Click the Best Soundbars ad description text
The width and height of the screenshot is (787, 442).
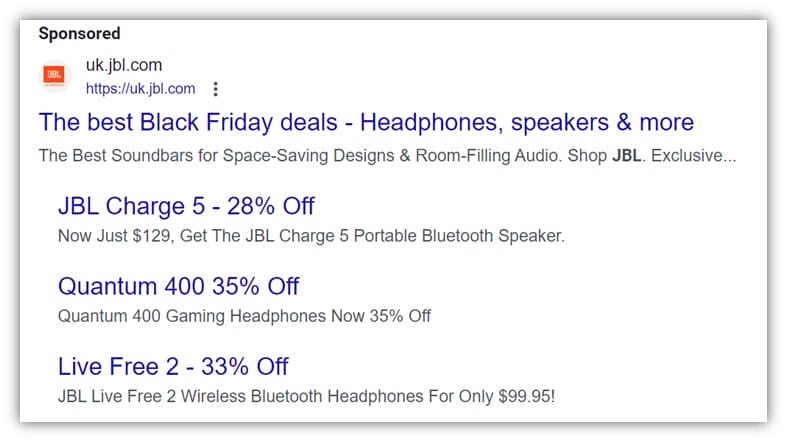pyautogui.click(x=300, y=157)
